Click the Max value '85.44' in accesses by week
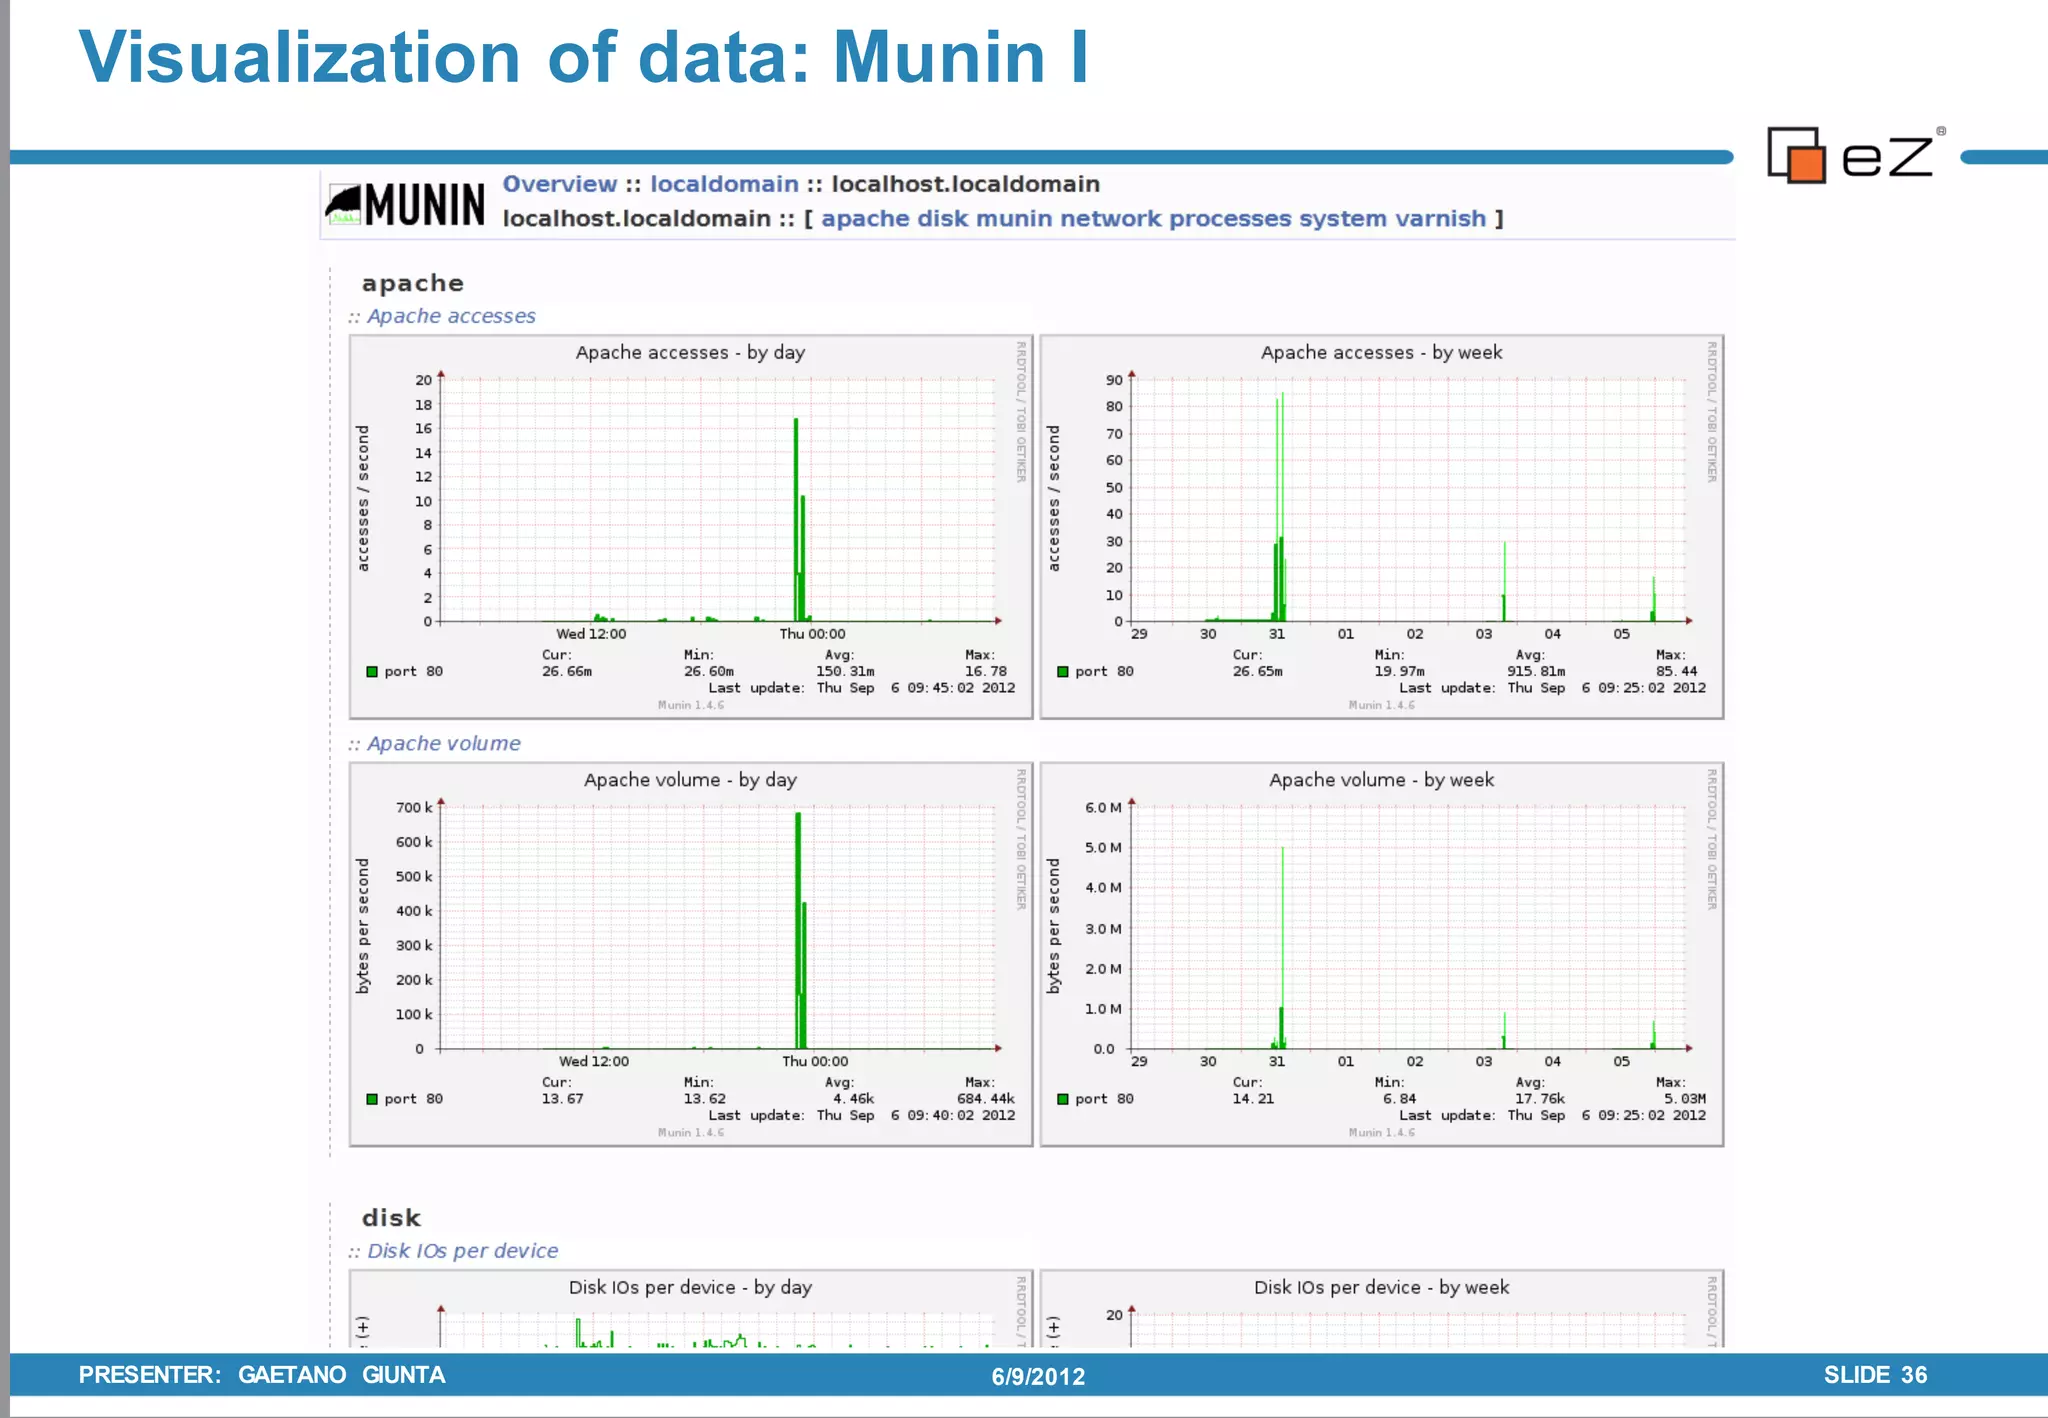 1677,672
